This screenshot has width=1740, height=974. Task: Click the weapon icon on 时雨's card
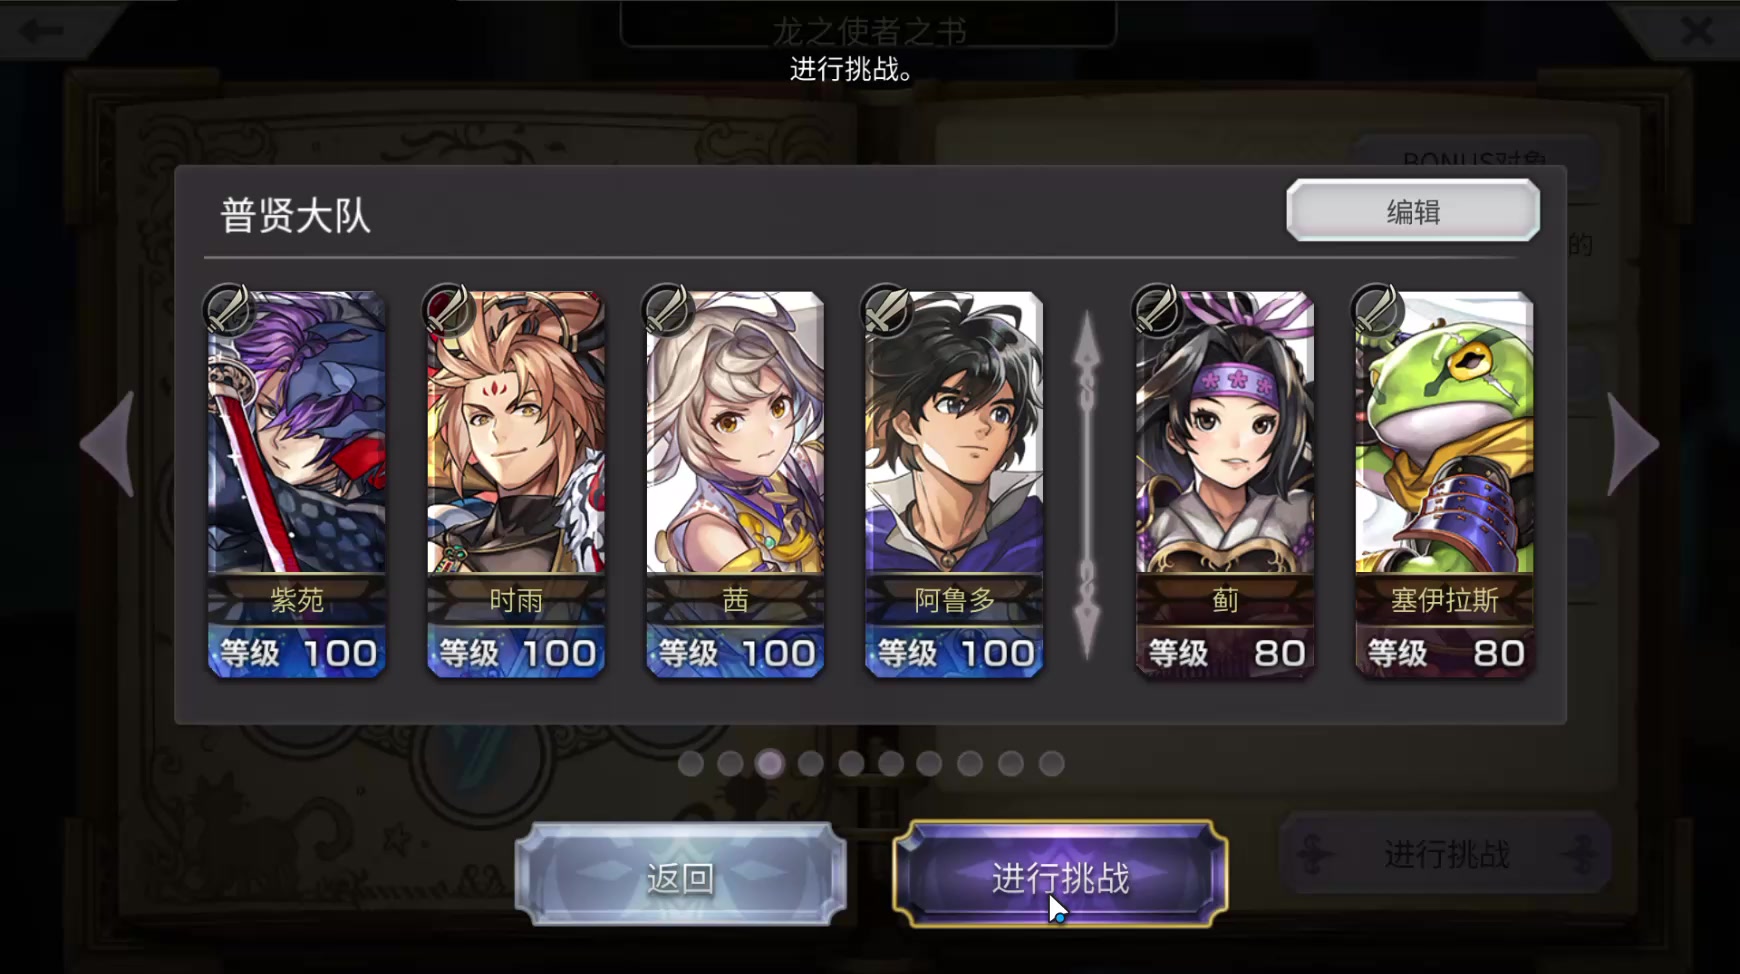coord(448,309)
